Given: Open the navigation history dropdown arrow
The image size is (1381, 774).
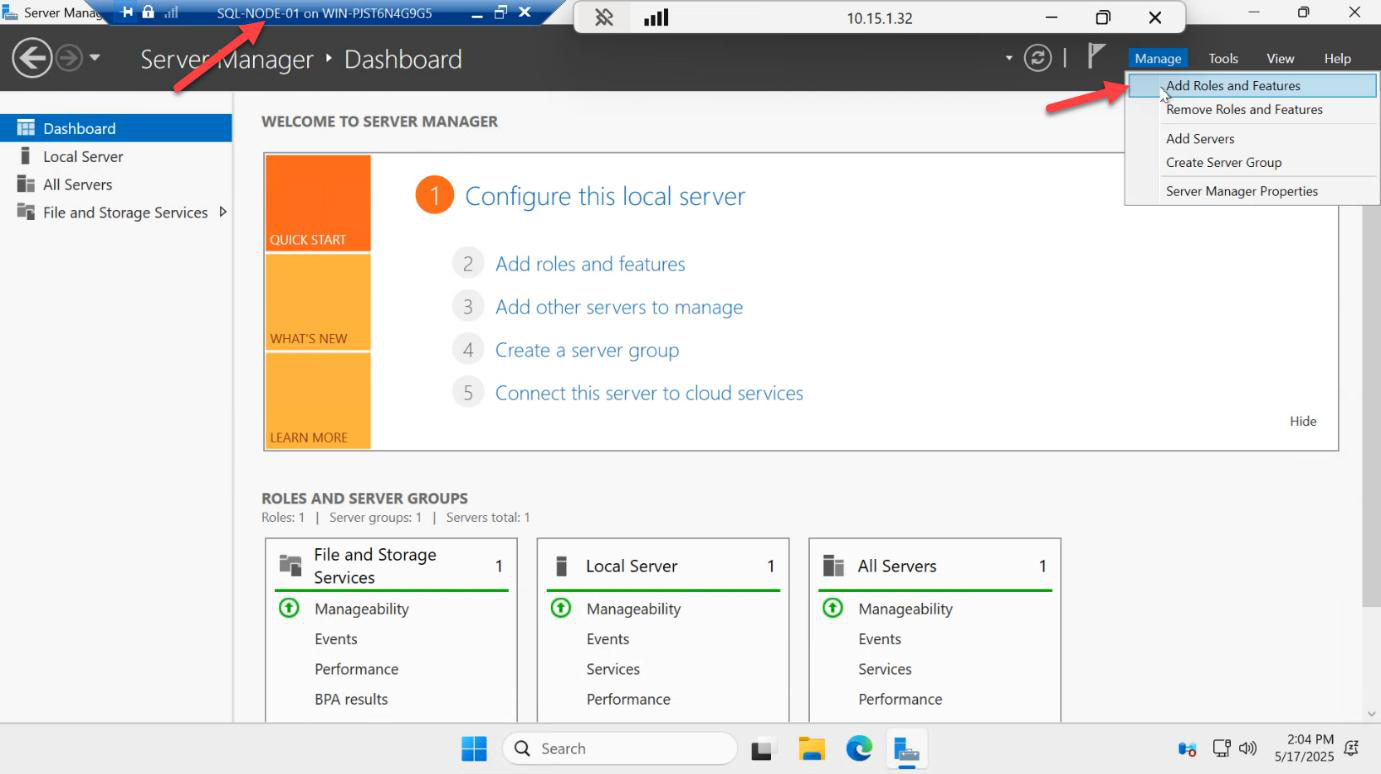Looking at the screenshot, I should coord(95,58).
